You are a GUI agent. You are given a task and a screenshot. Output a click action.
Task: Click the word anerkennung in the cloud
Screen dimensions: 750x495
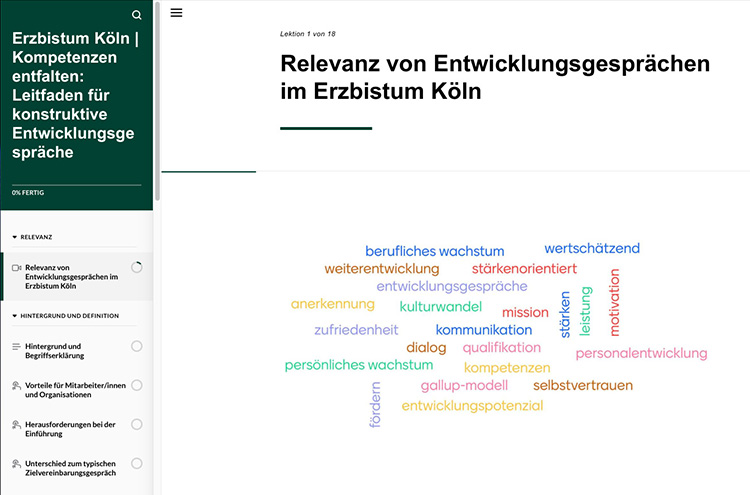point(332,304)
